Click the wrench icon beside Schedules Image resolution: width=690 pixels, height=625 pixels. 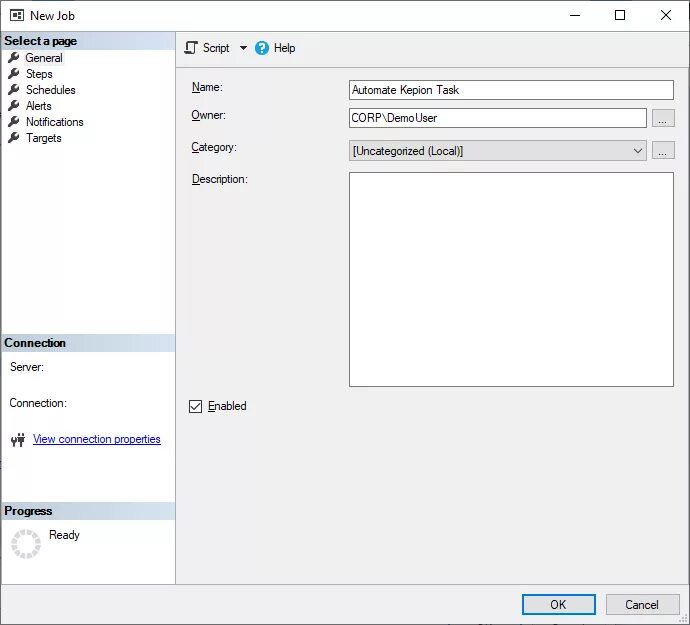[14, 89]
